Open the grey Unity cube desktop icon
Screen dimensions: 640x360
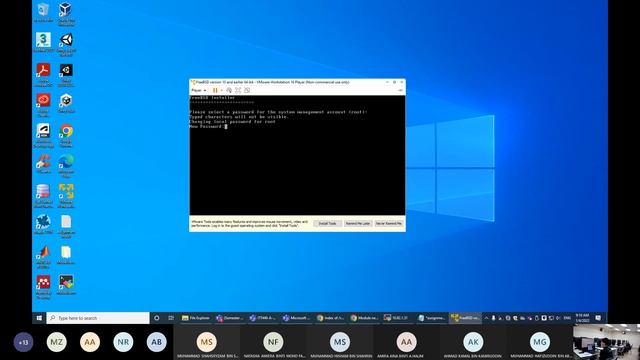pos(66,103)
